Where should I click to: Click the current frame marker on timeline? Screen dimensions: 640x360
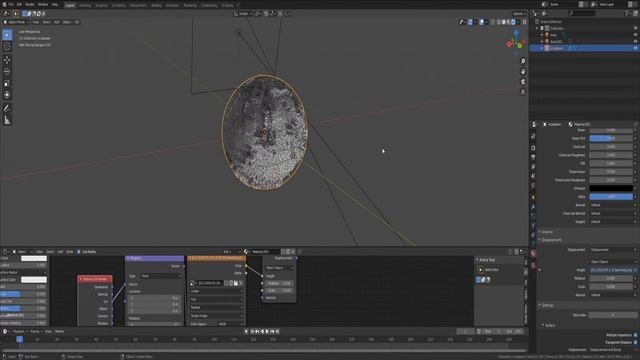19,339
